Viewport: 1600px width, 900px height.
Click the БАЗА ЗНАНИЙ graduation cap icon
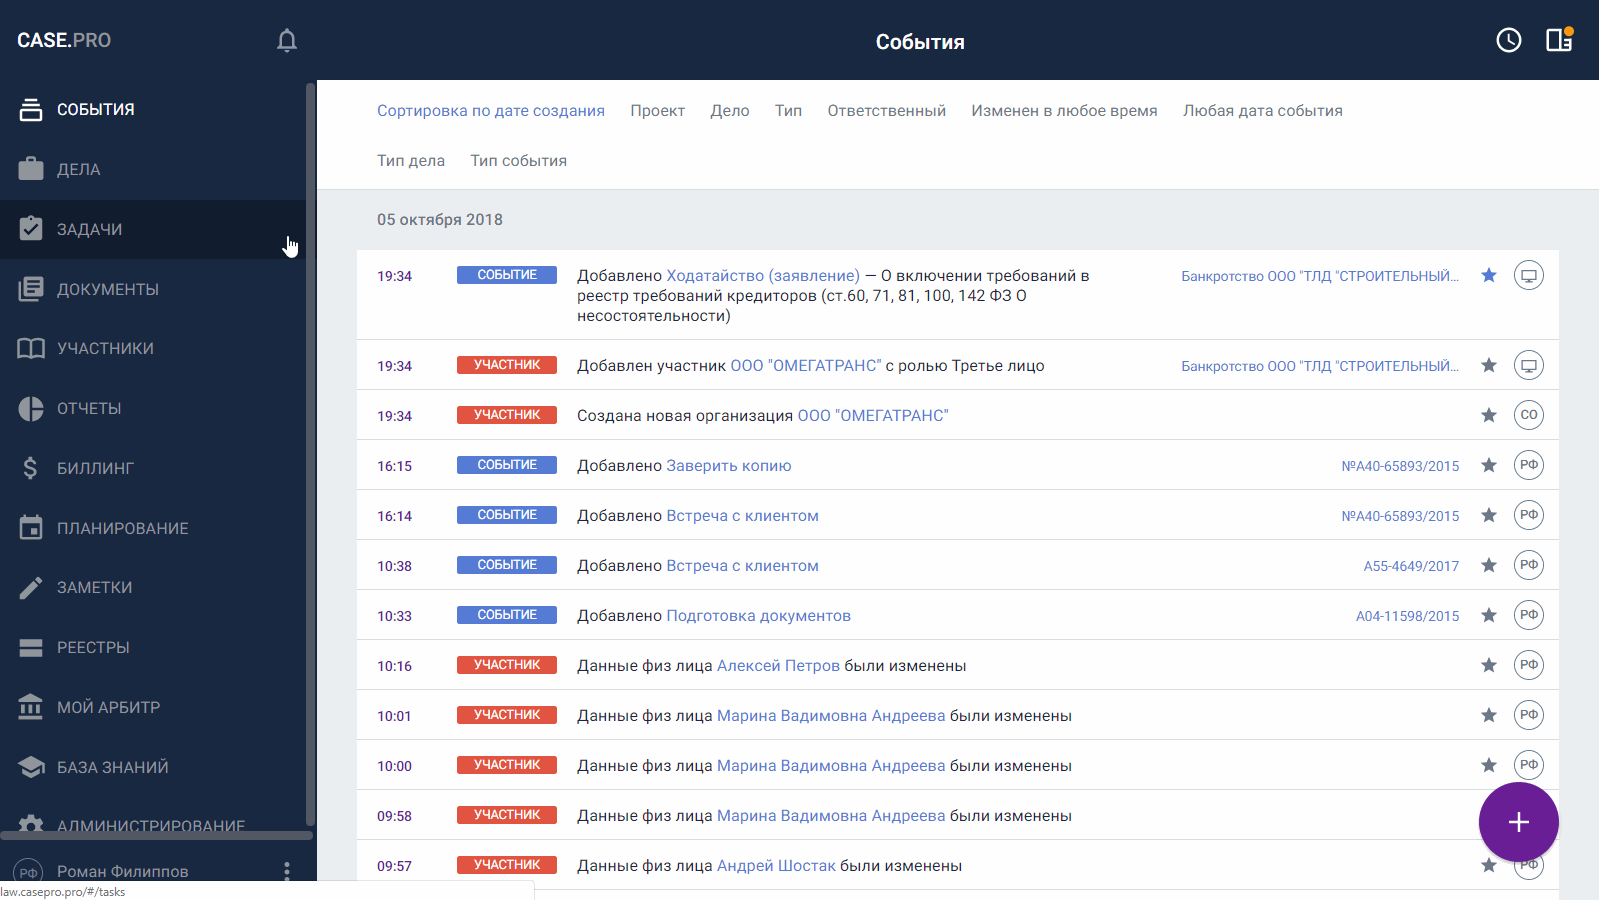coord(31,767)
